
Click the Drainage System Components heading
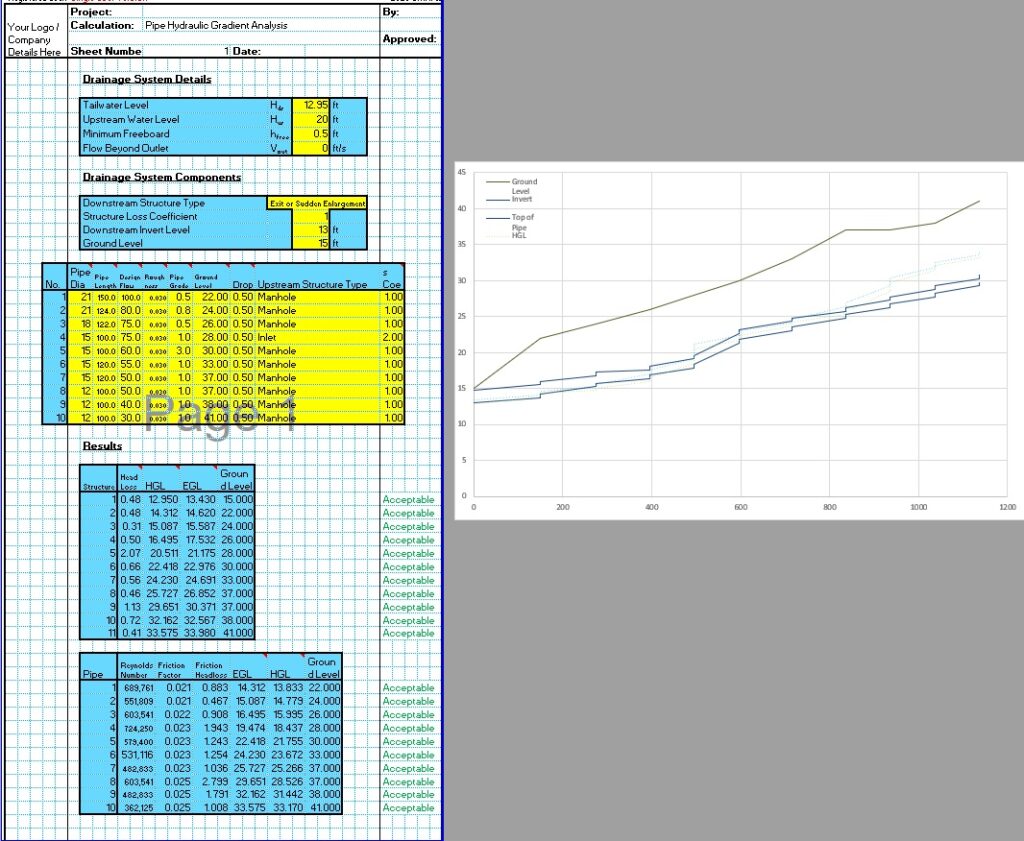click(161, 177)
